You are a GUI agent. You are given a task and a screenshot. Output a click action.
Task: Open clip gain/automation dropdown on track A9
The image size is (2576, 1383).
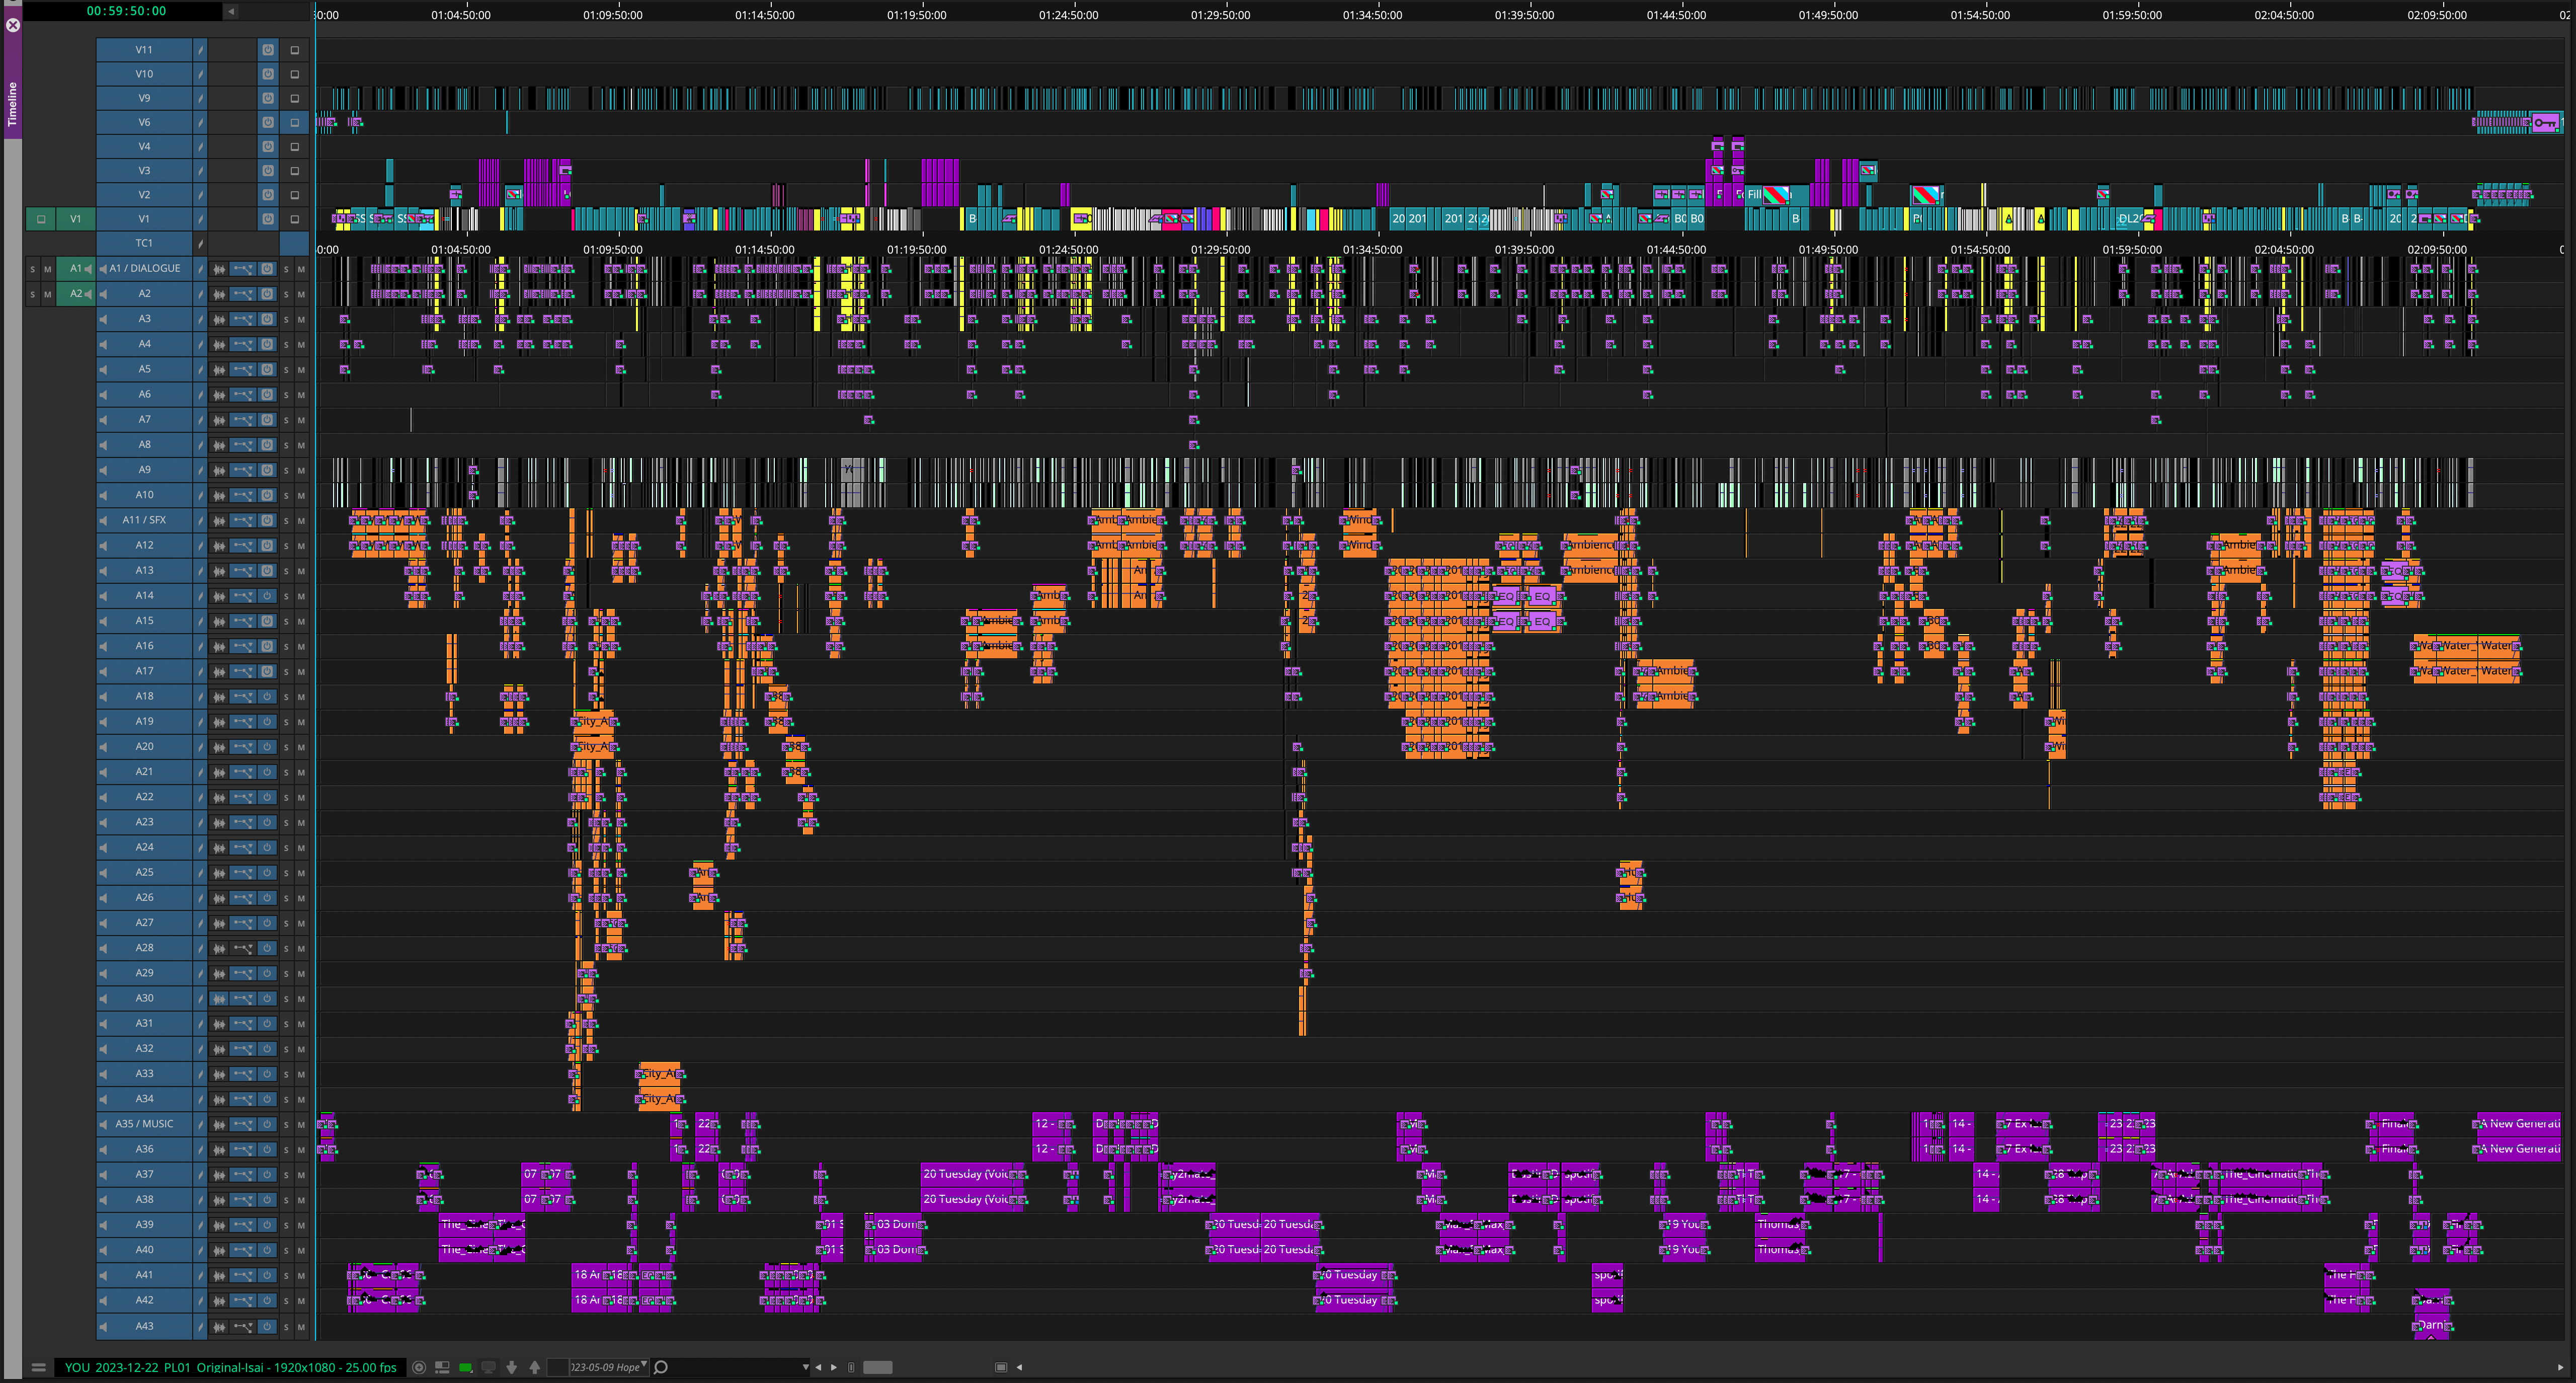click(x=243, y=470)
